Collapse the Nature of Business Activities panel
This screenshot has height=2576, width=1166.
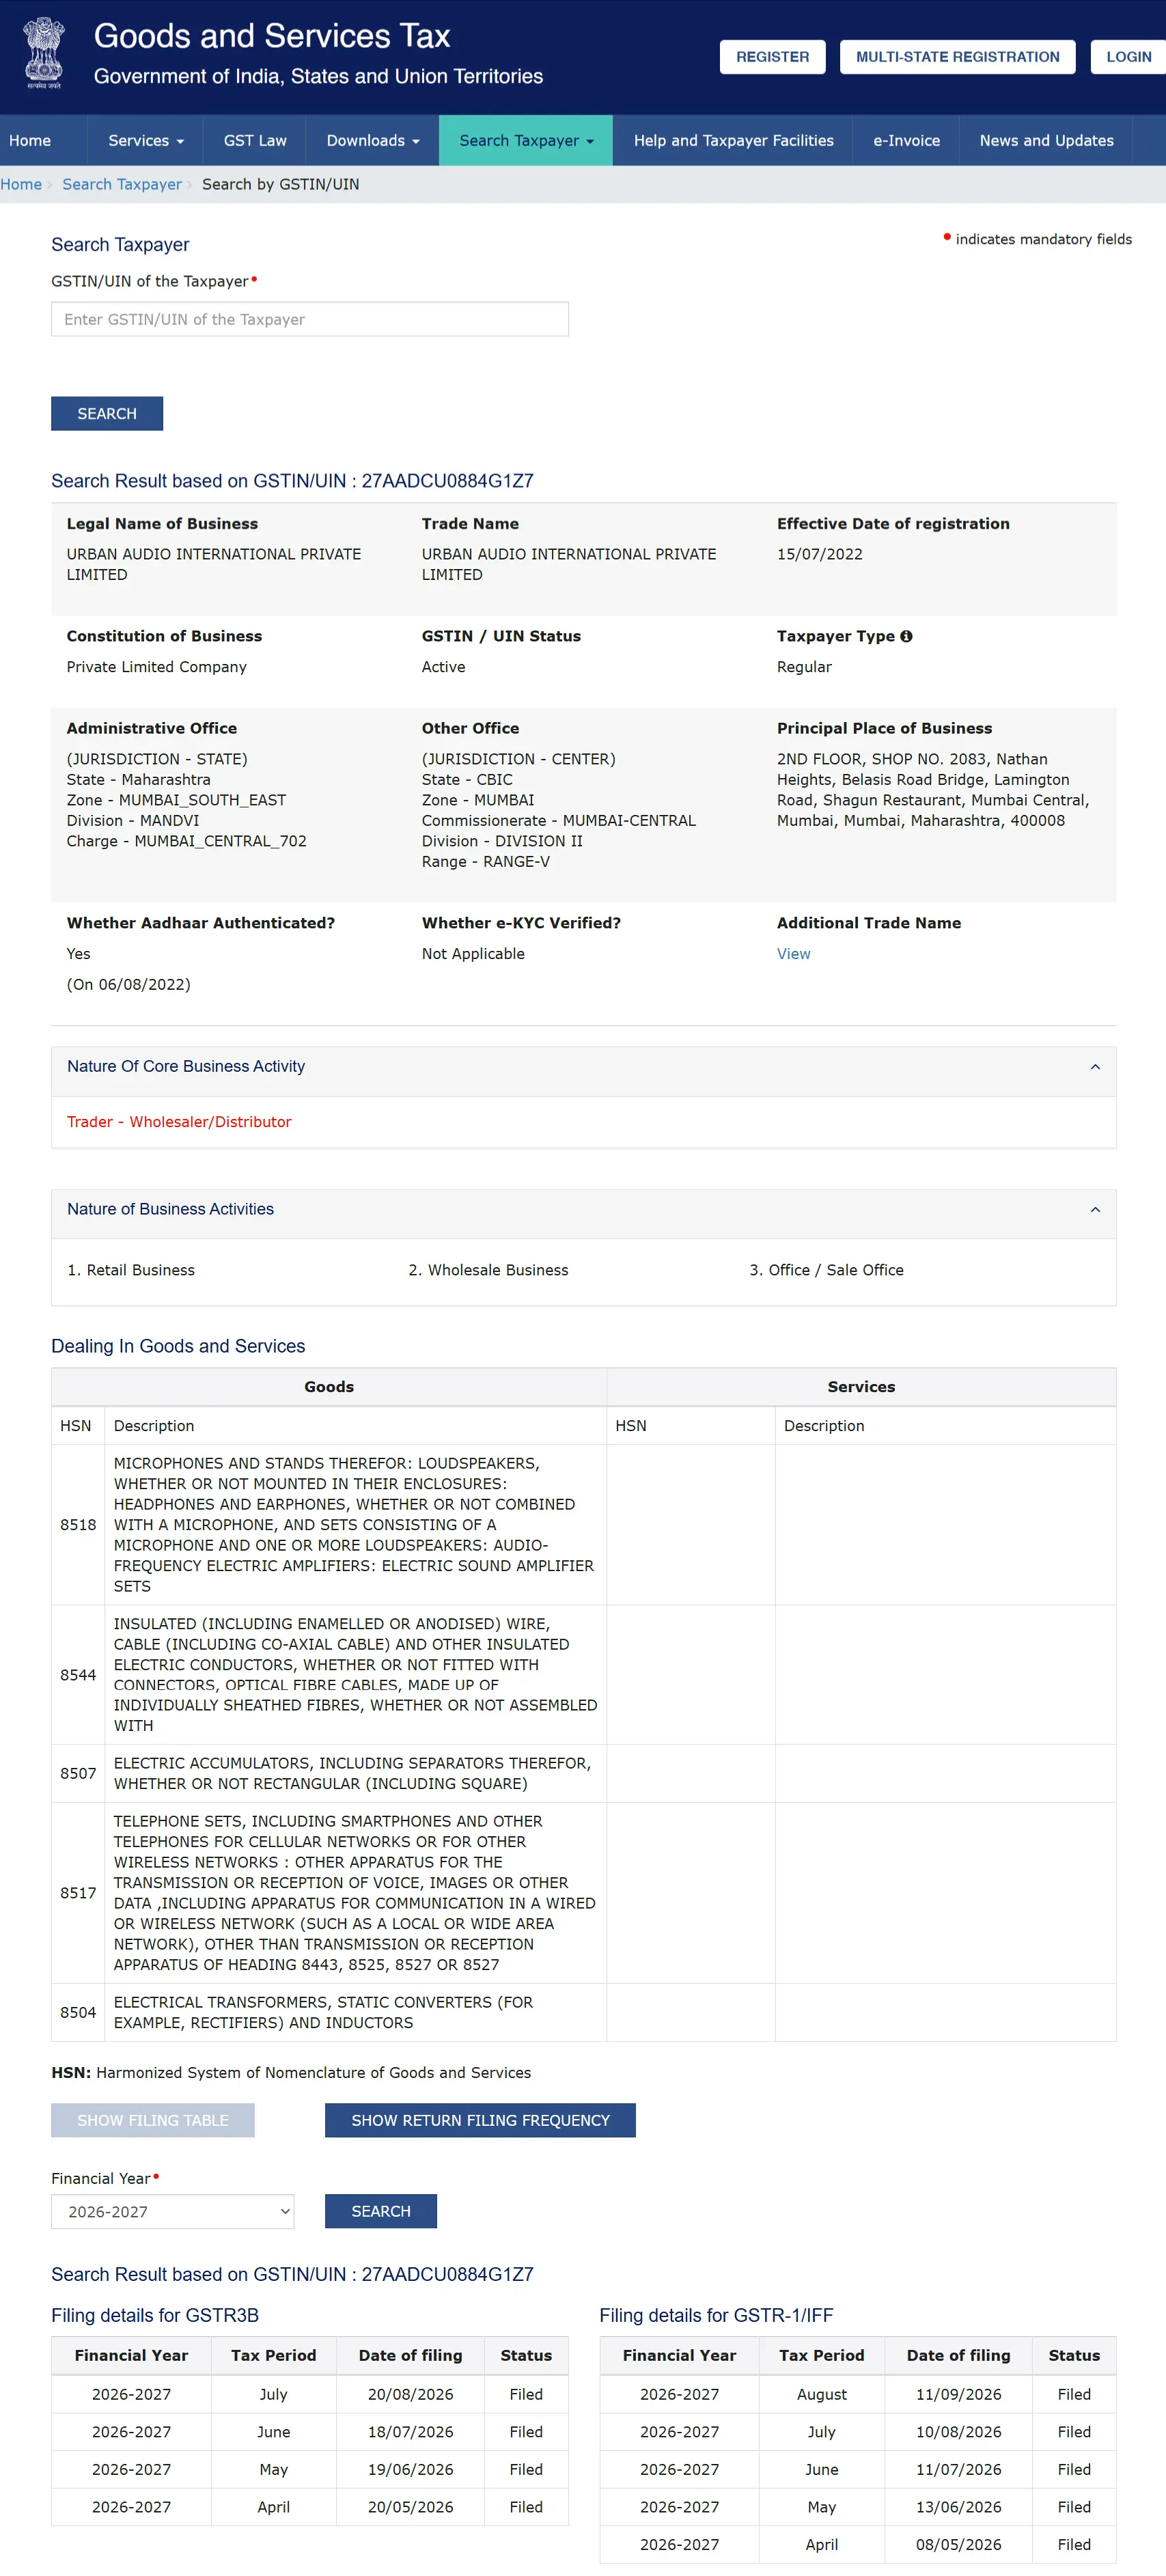click(1095, 1210)
